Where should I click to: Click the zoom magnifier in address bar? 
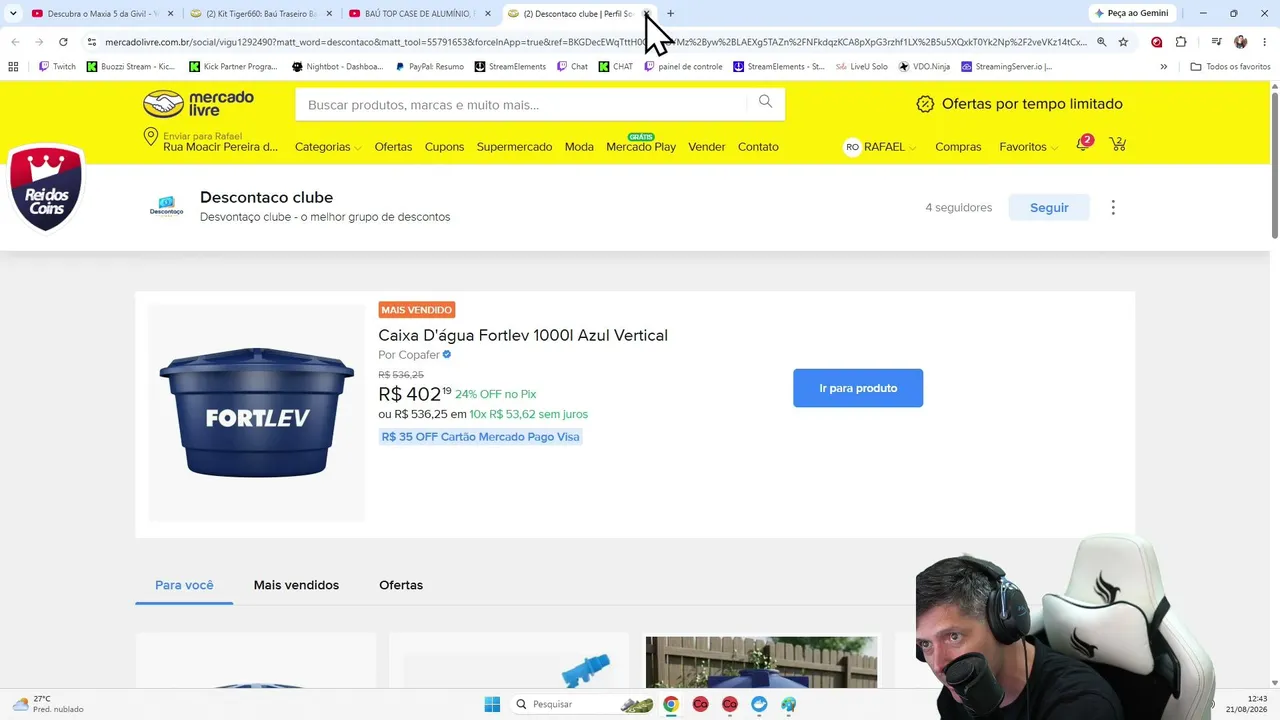coord(1101,42)
